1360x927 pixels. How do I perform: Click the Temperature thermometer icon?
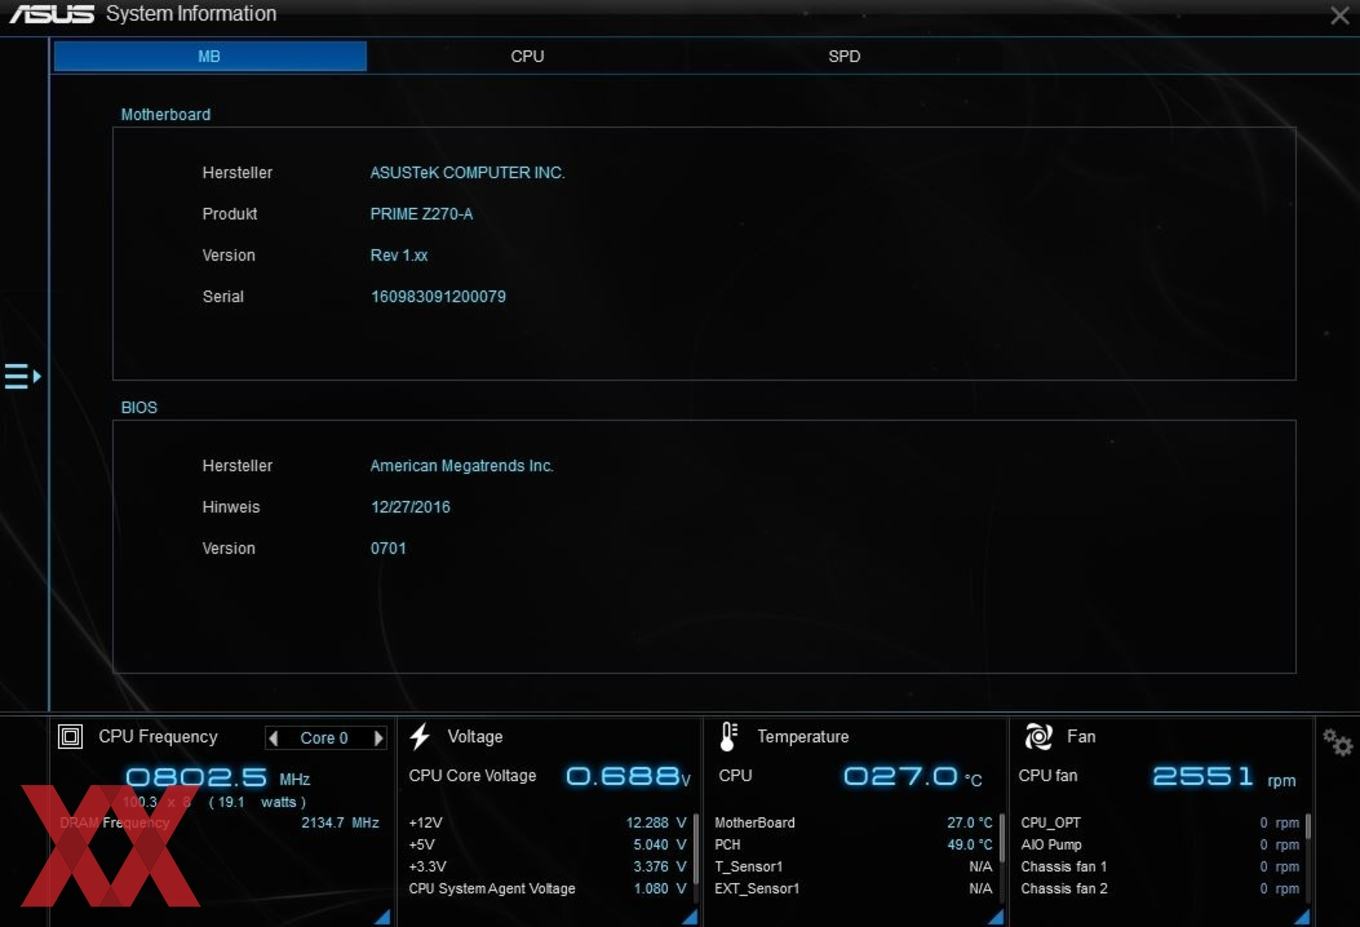729,737
